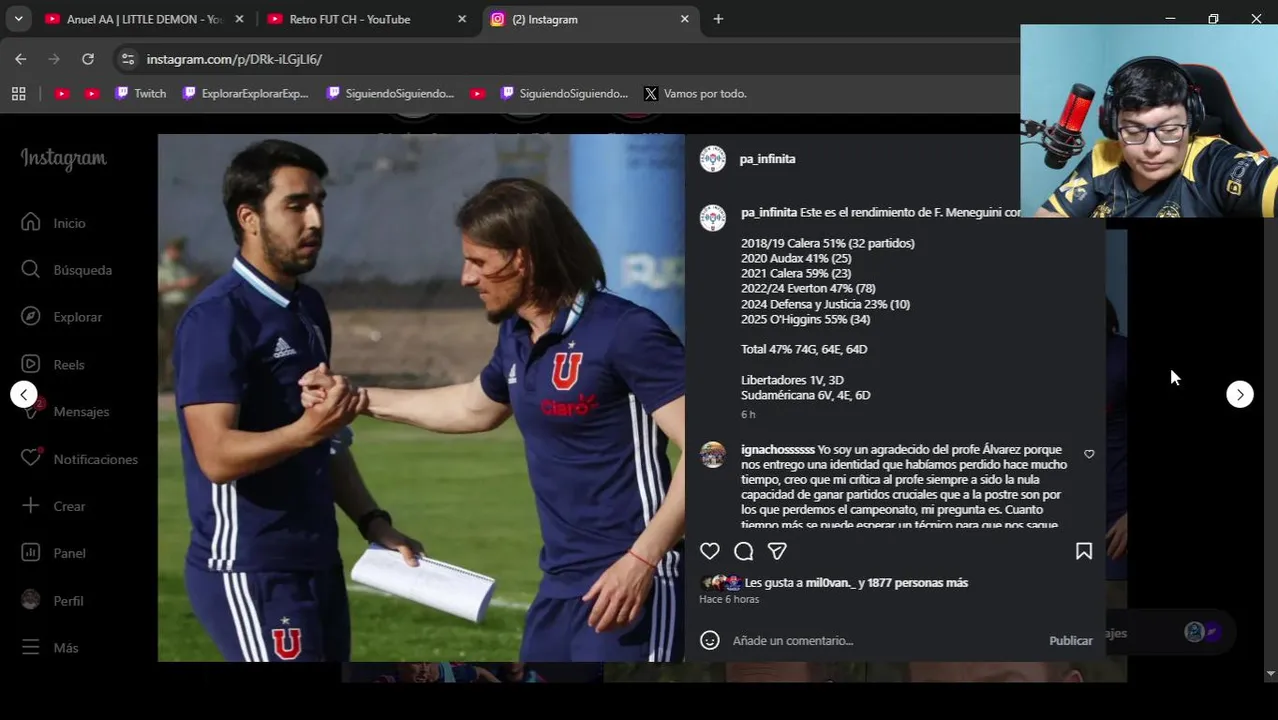The height and width of the screenshot is (720, 1278).
Task: Like the post with the heart icon
Action: pyautogui.click(x=710, y=551)
